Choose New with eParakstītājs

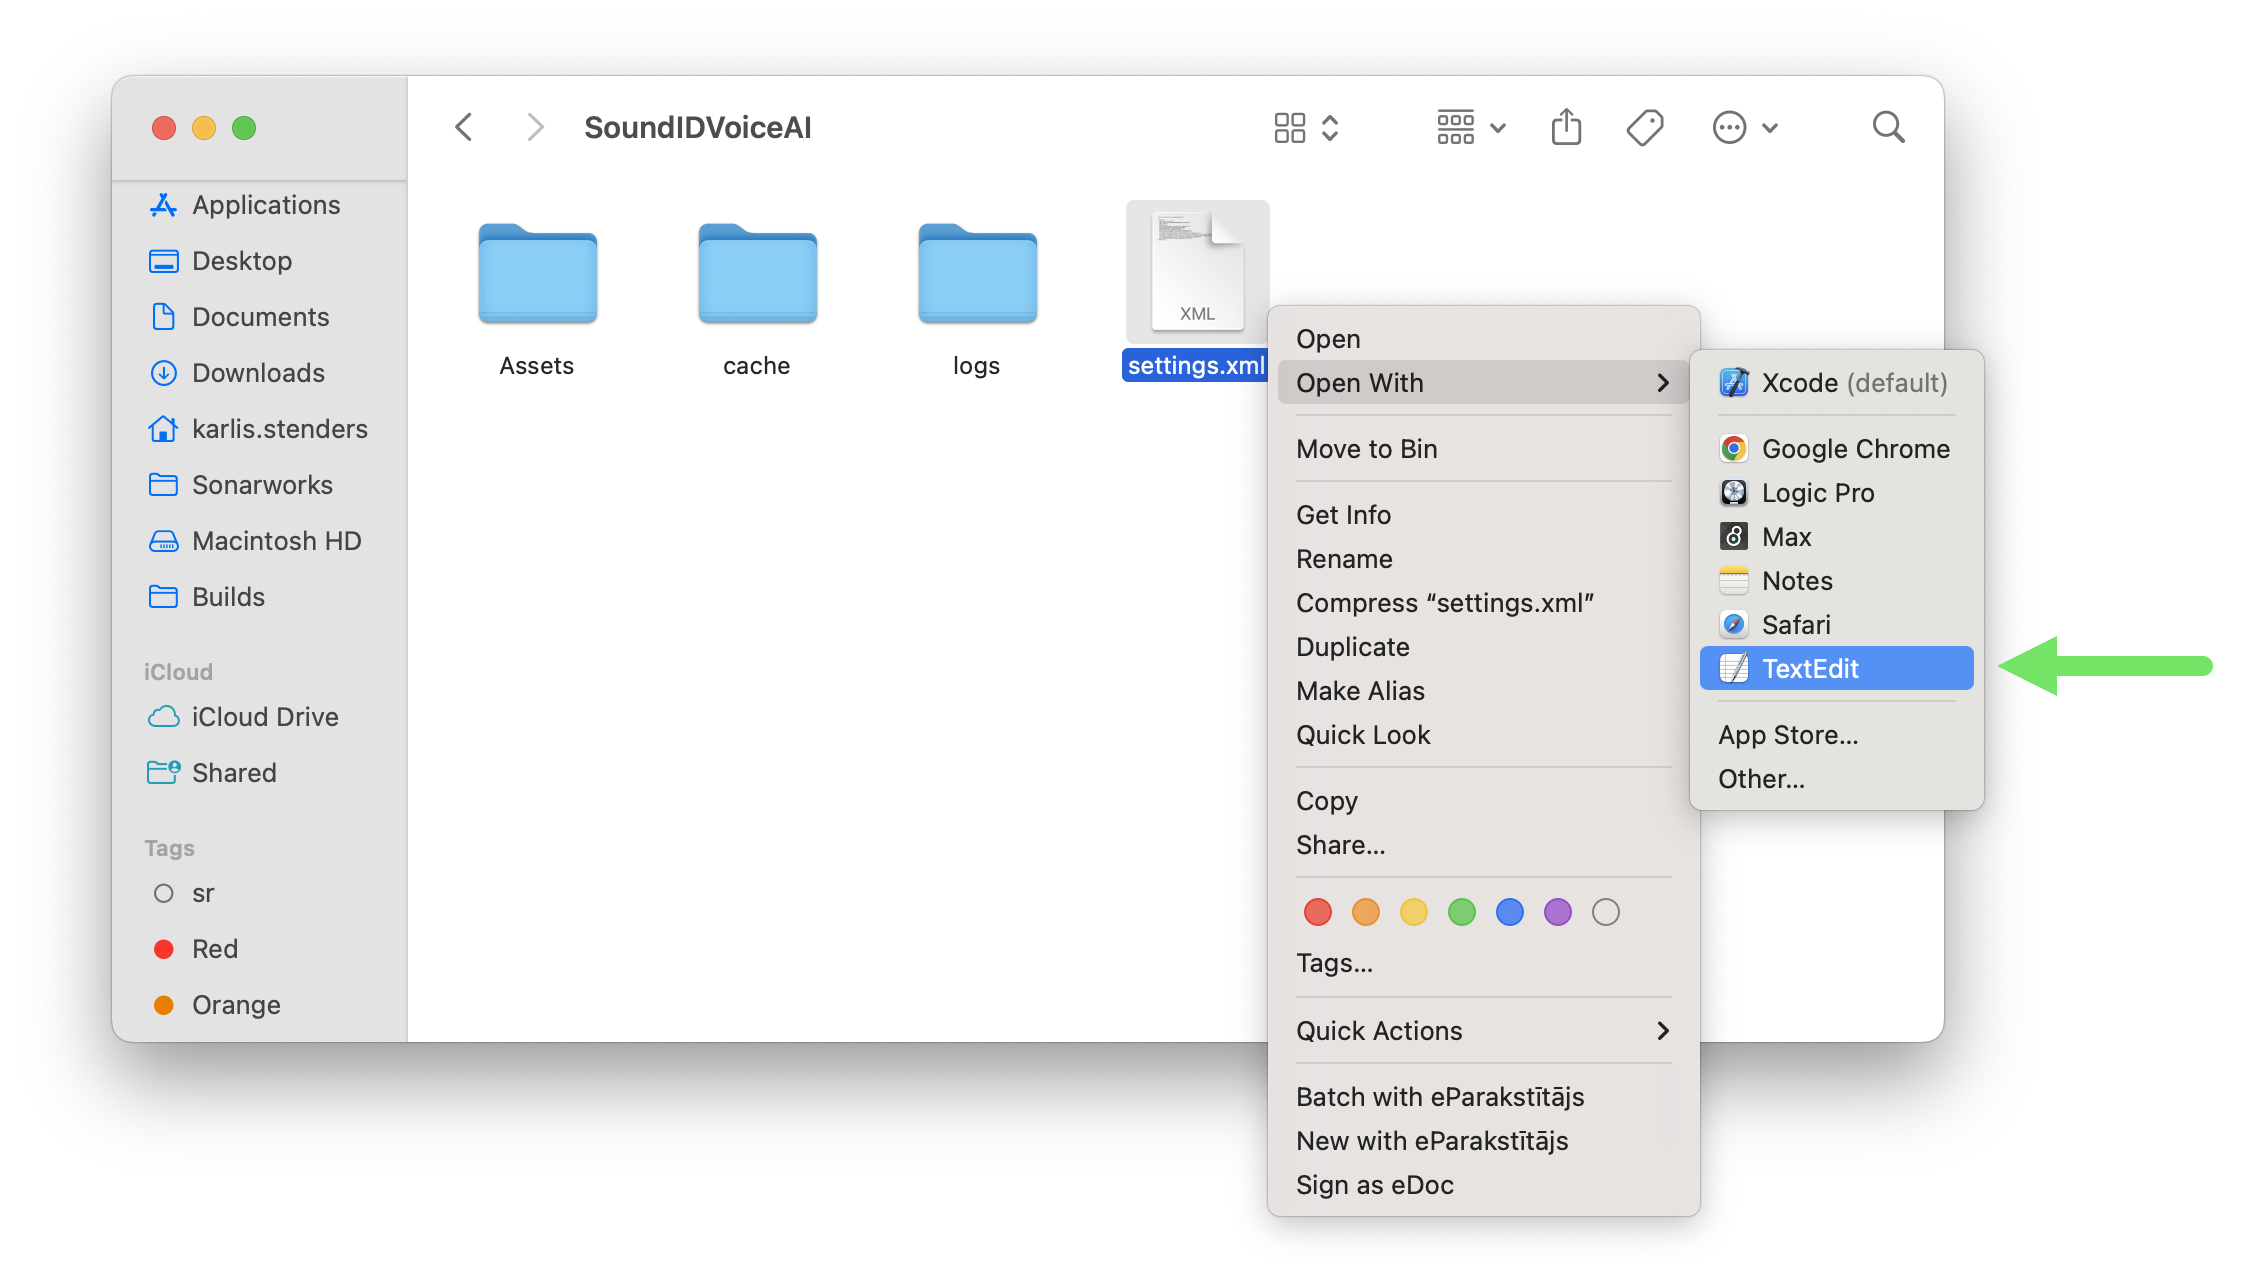[1483, 1141]
